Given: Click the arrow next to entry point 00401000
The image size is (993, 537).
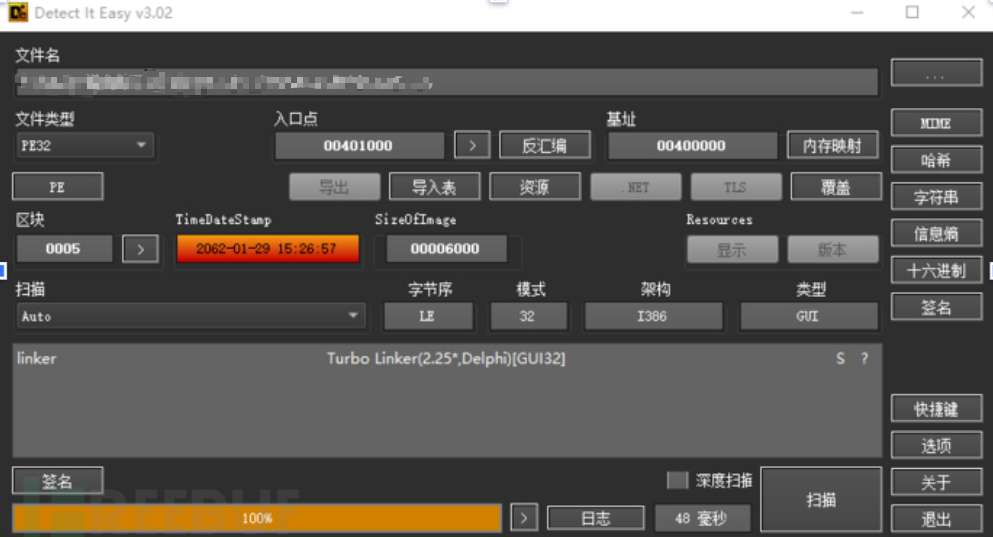Looking at the screenshot, I should 472,146.
